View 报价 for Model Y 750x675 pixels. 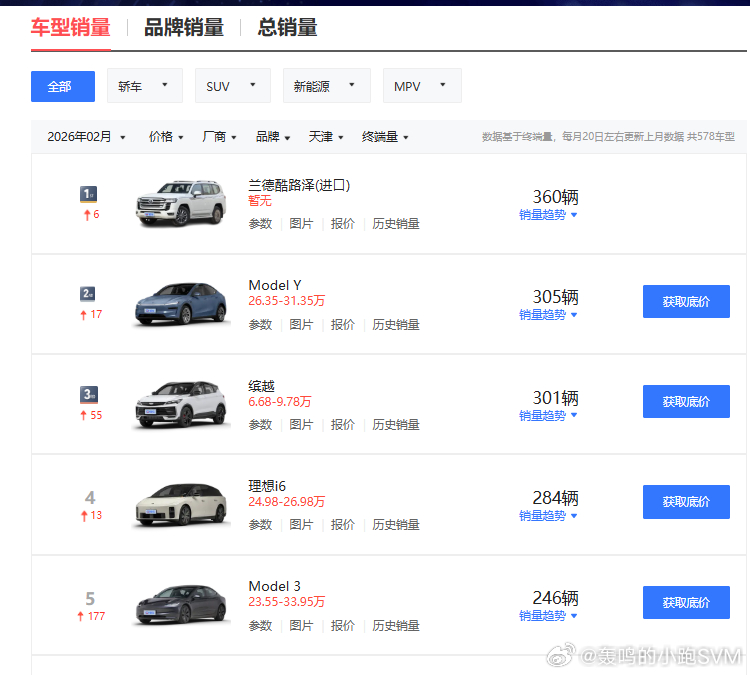point(342,325)
